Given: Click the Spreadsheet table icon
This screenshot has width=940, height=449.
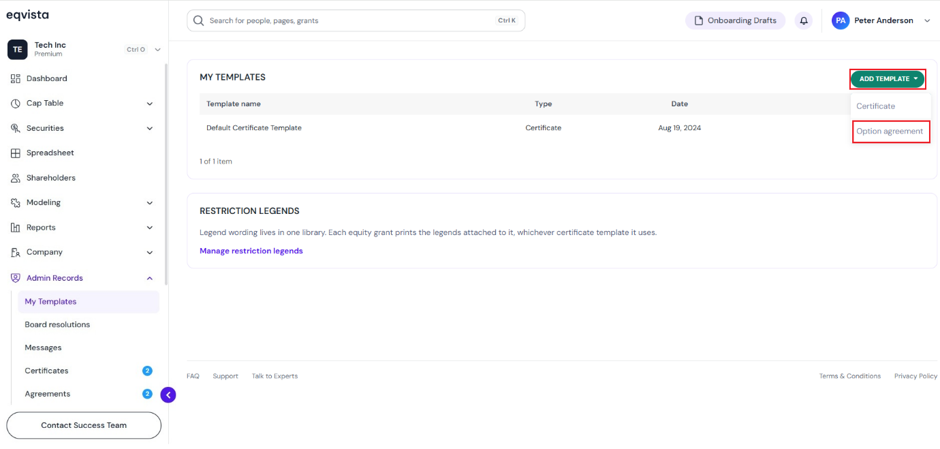Looking at the screenshot, I should (16, 153).
